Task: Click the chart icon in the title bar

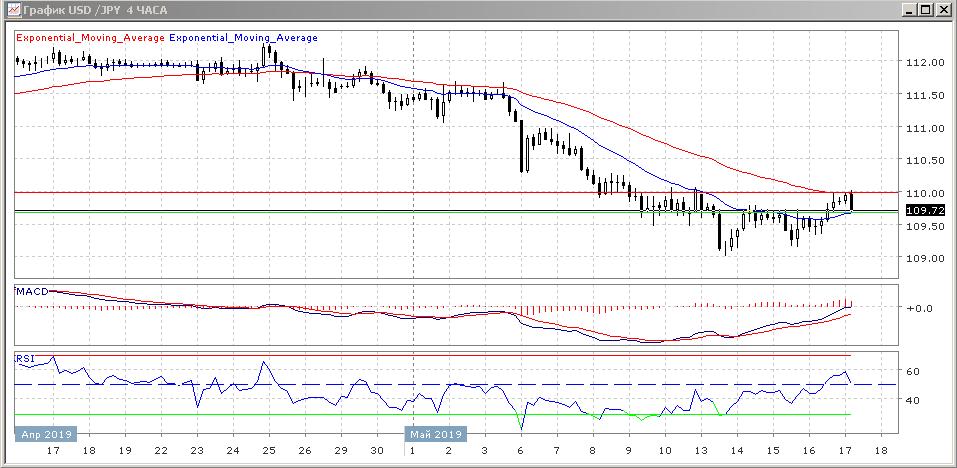Action: (10, 9)
